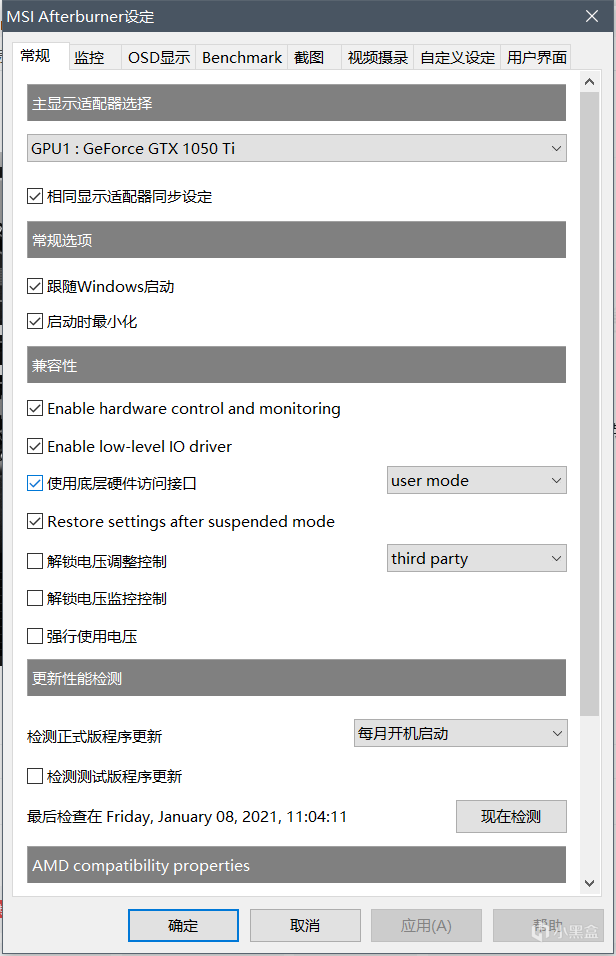
Task: Open the 用户界面 tab
Action: pos(537,58)
